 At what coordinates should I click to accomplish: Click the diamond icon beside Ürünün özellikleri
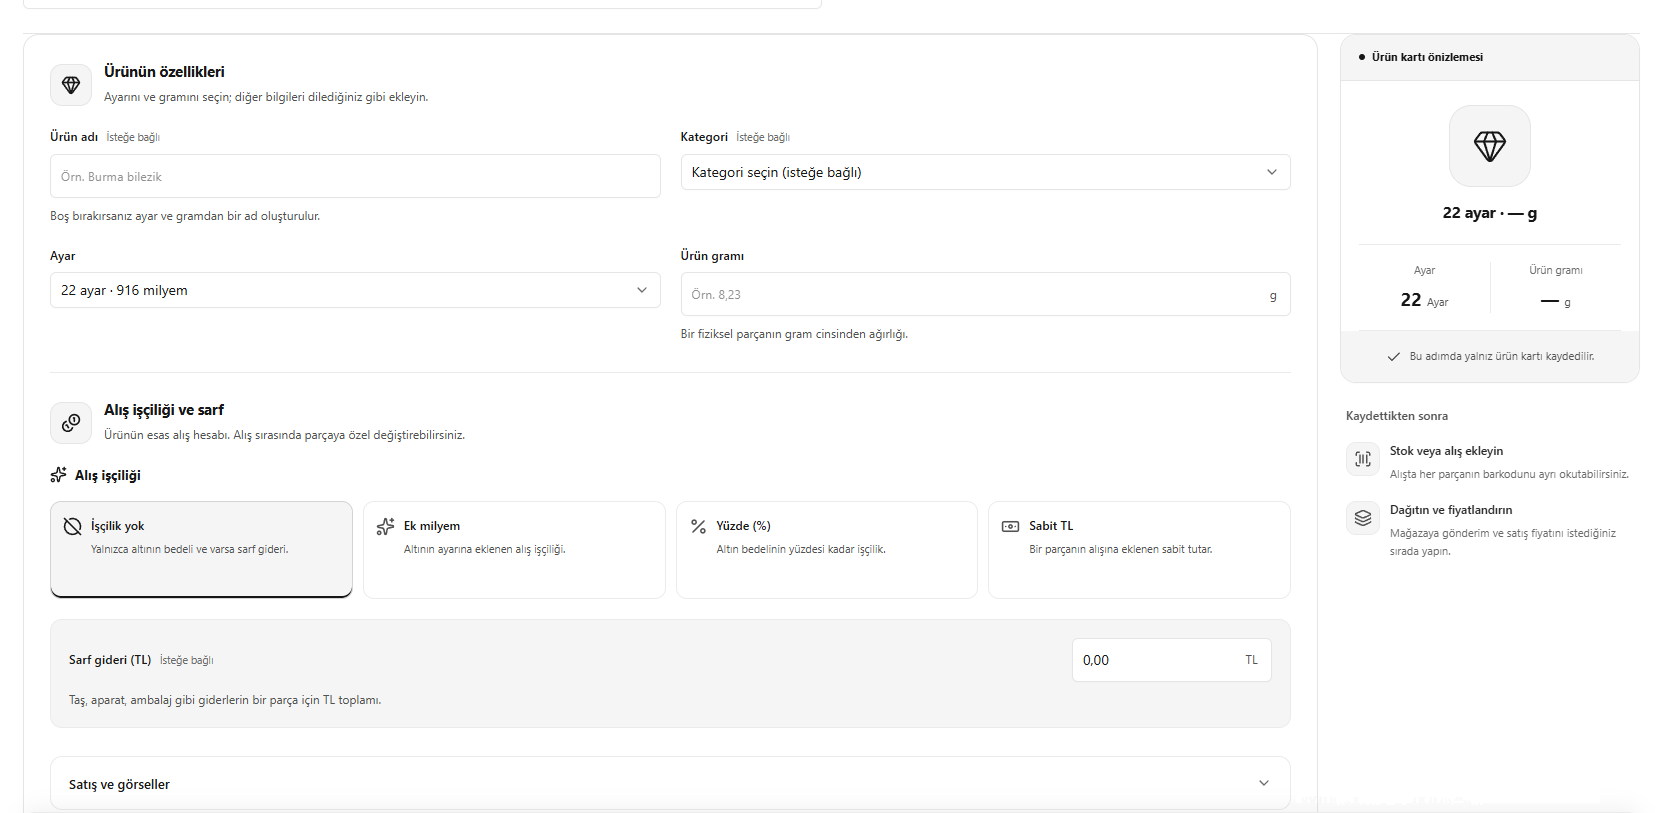click(x=71, y=85)
